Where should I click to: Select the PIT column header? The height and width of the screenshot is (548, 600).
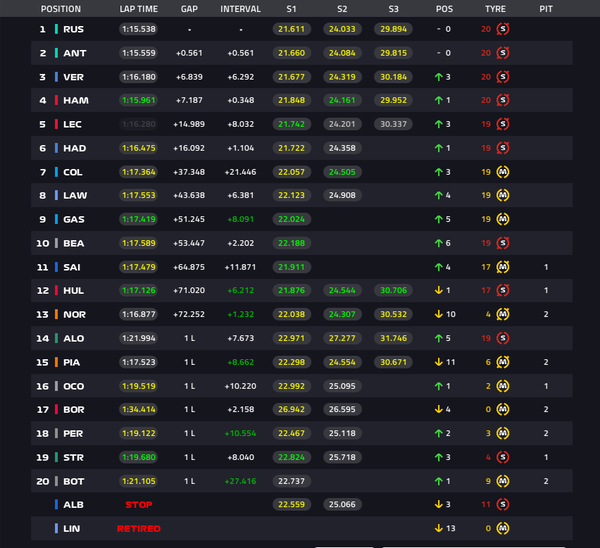[546, 9]
